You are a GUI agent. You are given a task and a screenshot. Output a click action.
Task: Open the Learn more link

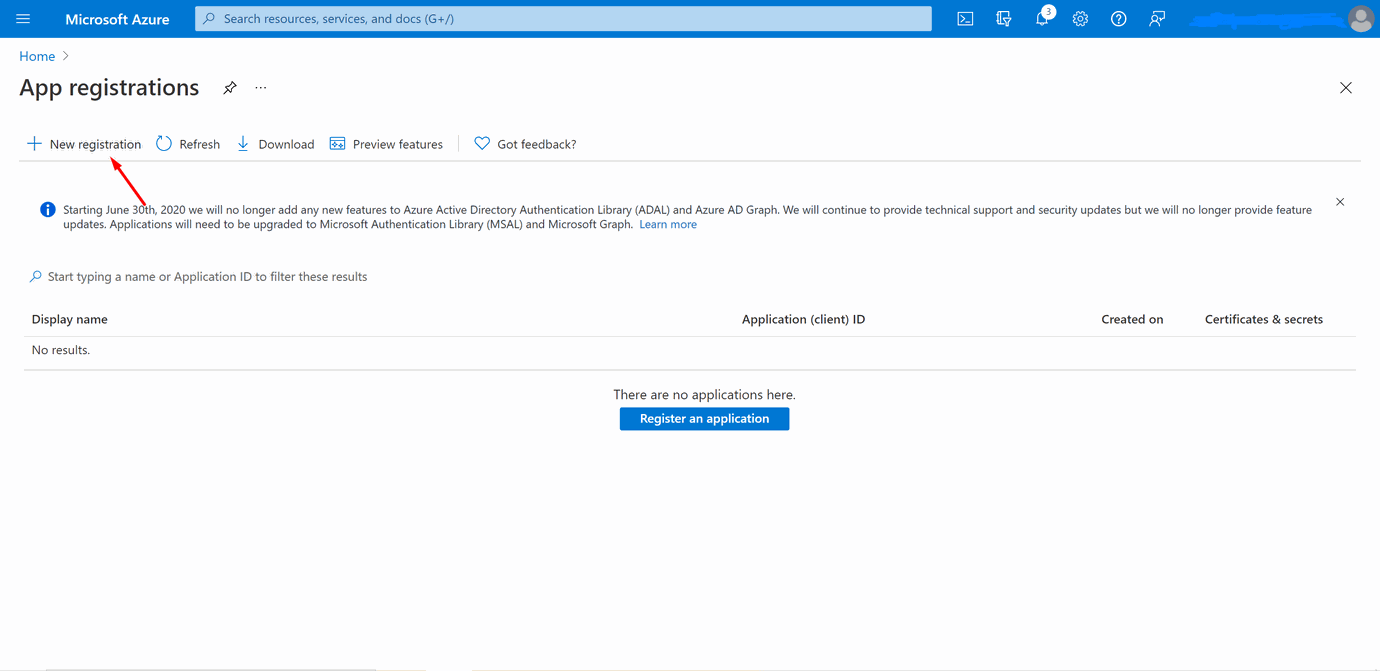[x=668, y=225]
